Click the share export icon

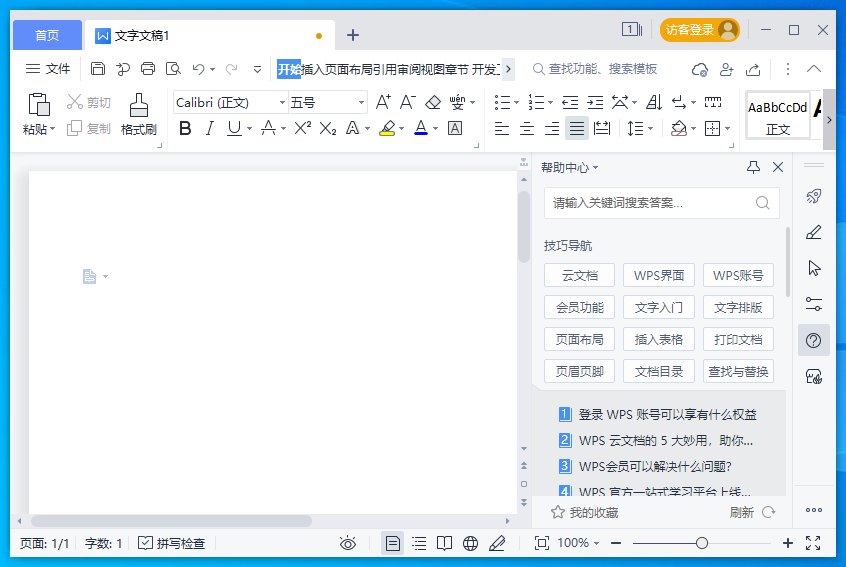(x=753, y=69)
